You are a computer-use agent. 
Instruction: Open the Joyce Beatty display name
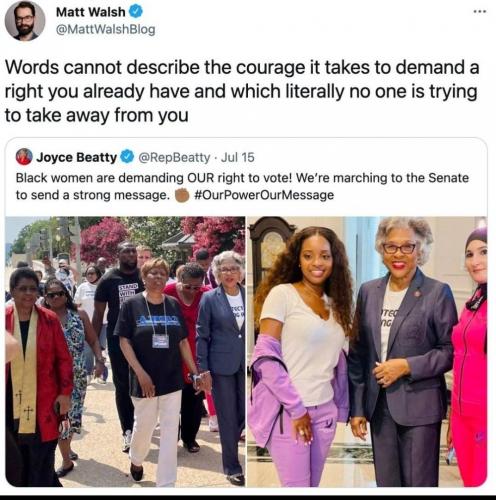click(x=76, y=157)
